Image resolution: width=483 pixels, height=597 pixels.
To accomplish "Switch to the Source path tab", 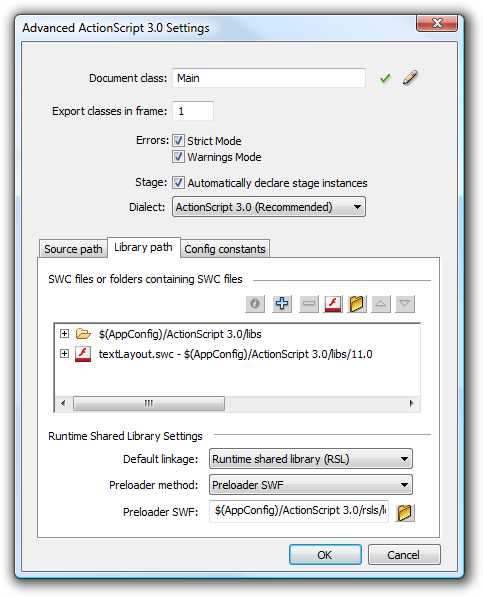I will 73,249.
